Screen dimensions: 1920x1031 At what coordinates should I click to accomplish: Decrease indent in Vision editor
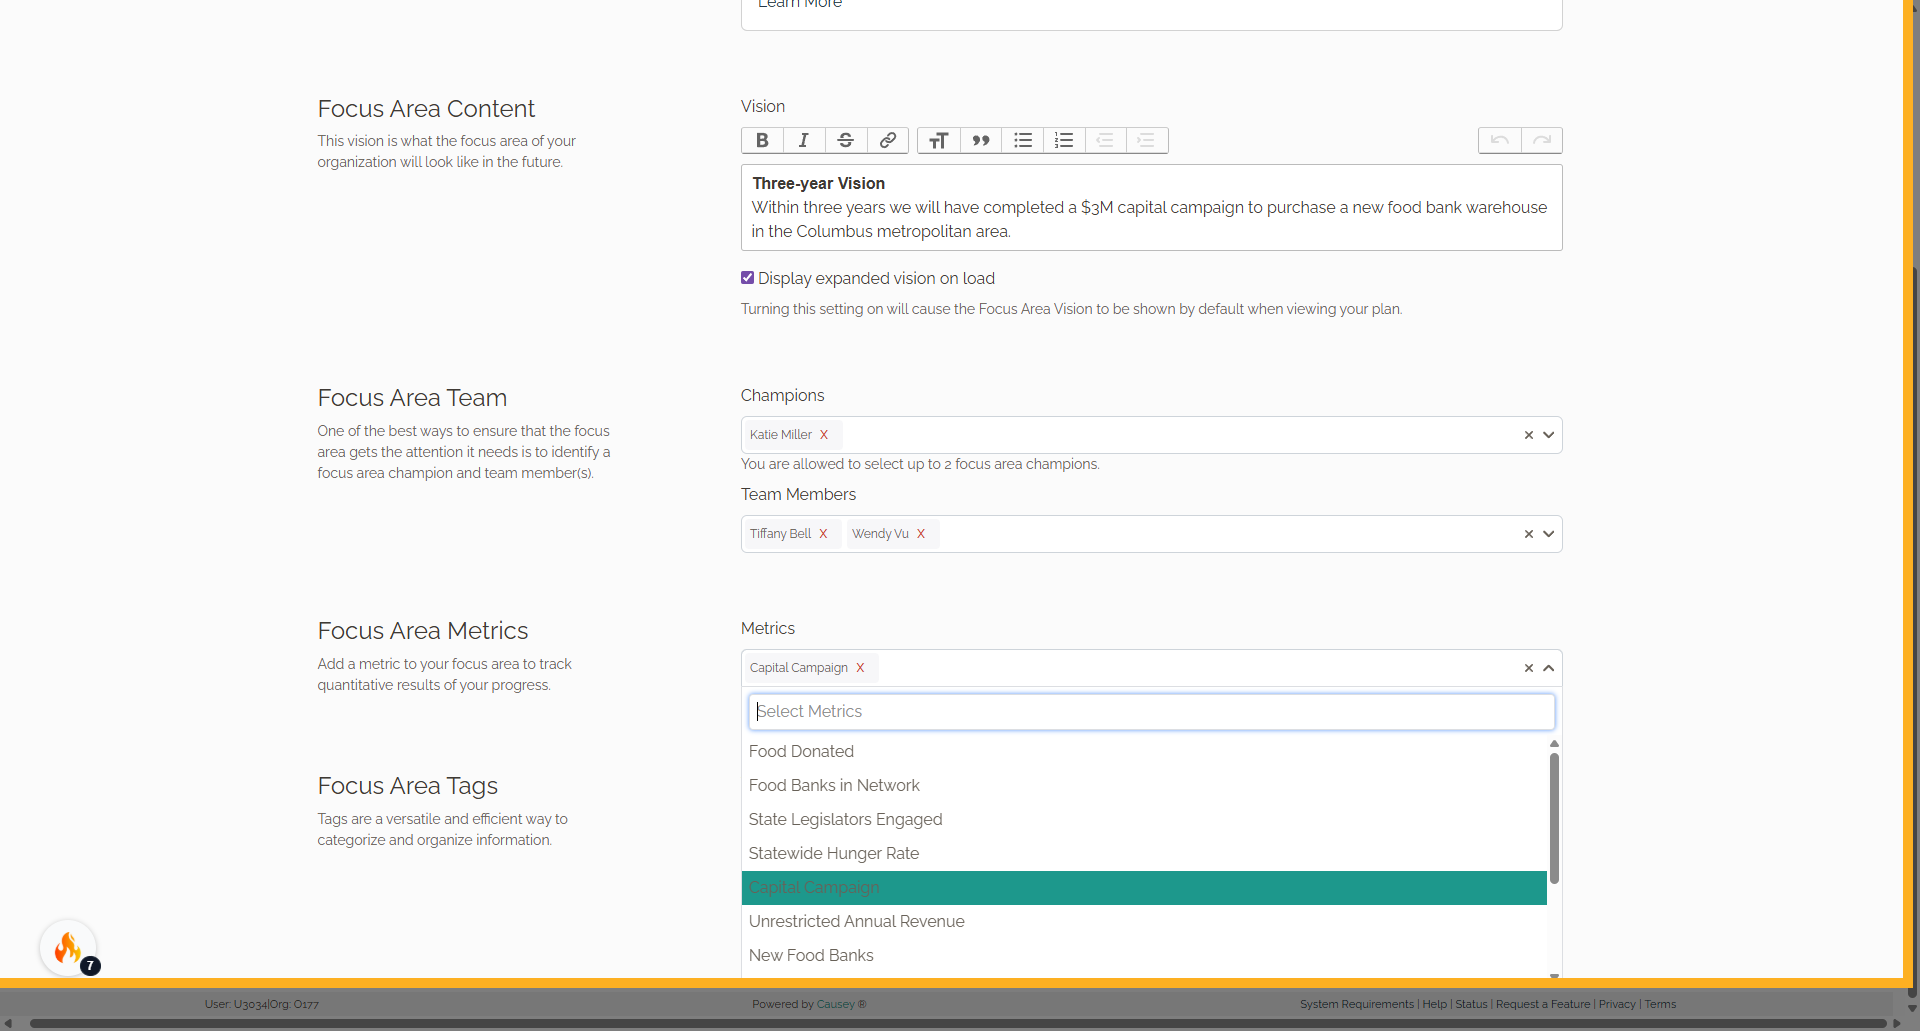pos(1105,140)
